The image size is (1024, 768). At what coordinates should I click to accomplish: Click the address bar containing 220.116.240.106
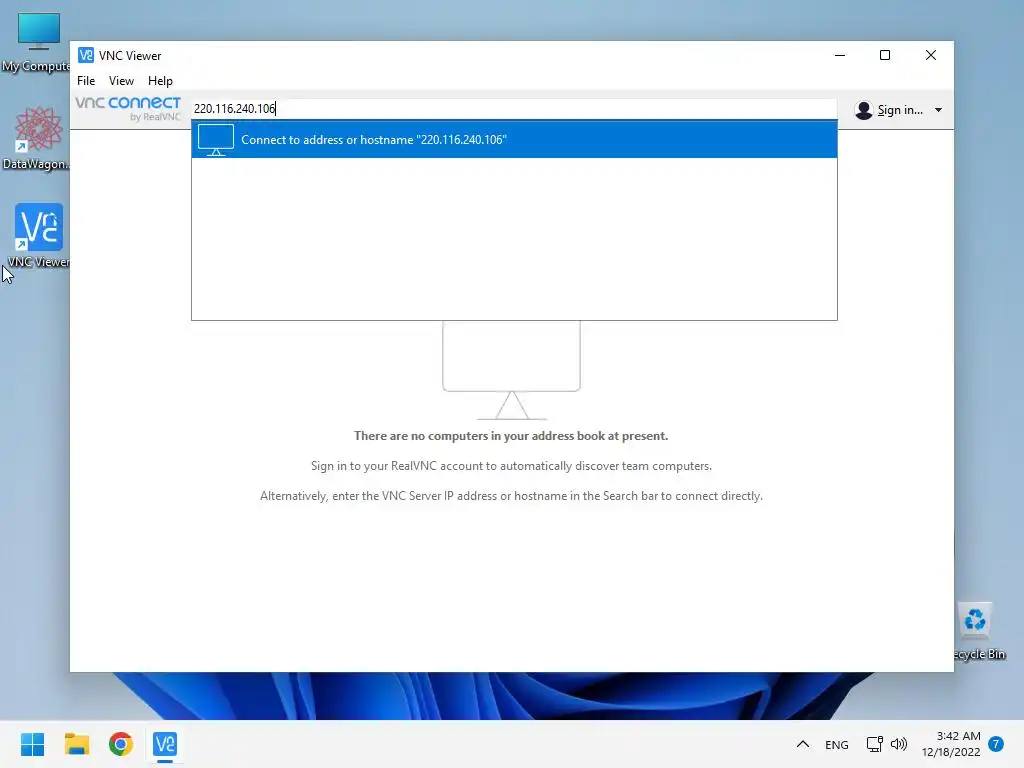pos(514,108)
